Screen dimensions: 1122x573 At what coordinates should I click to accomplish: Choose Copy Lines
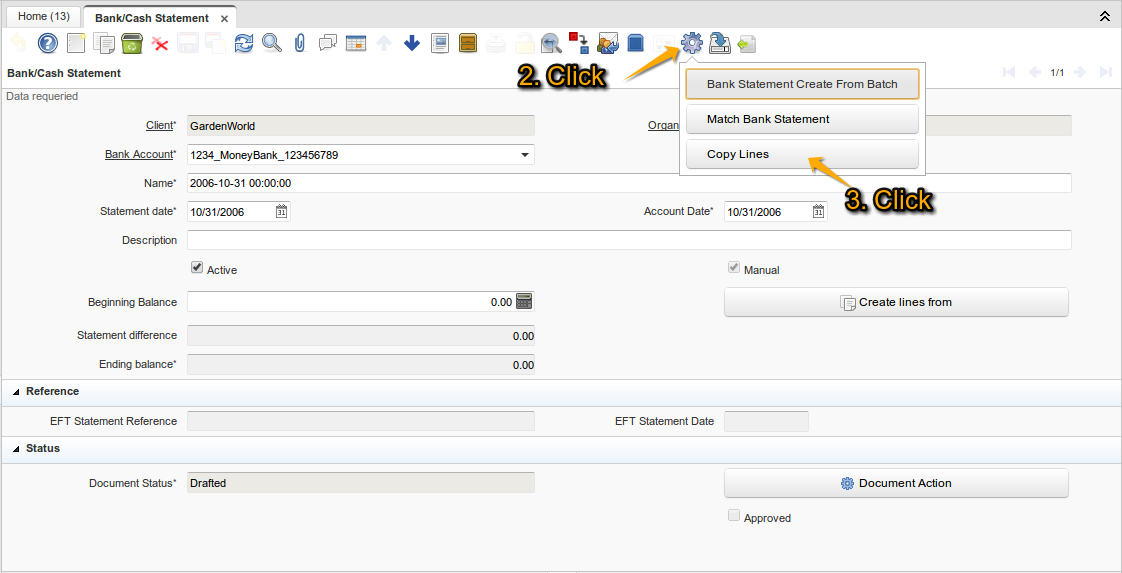click(x=802, y=154)
